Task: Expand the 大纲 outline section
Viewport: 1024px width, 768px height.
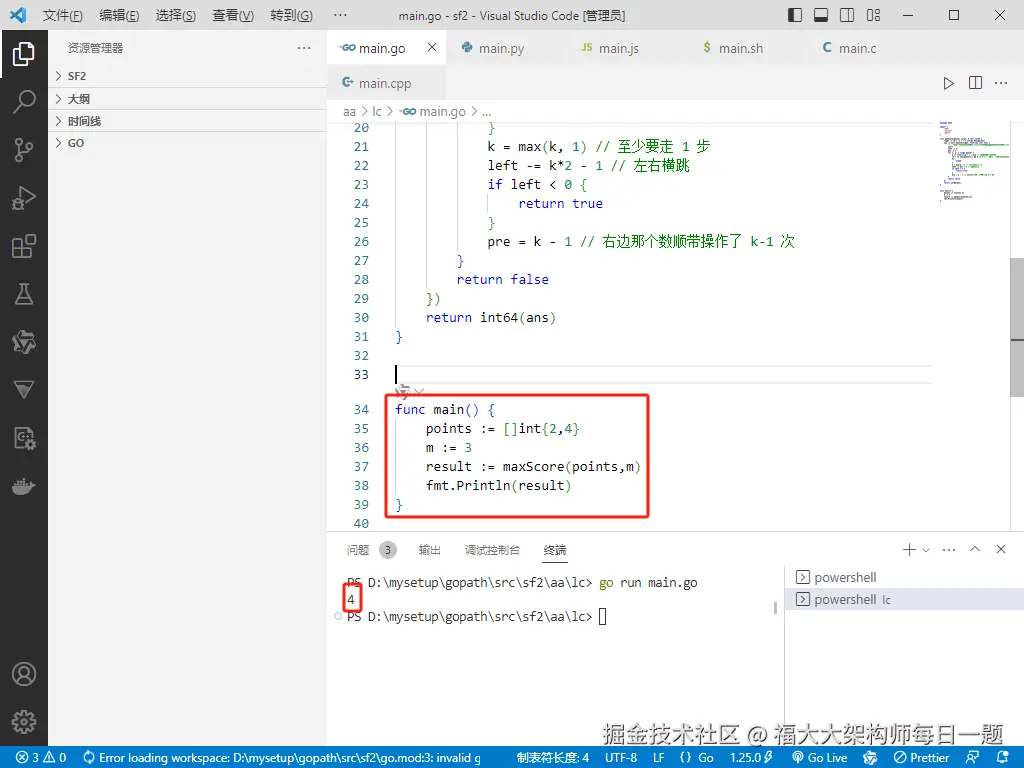Action: coord(188,99)
